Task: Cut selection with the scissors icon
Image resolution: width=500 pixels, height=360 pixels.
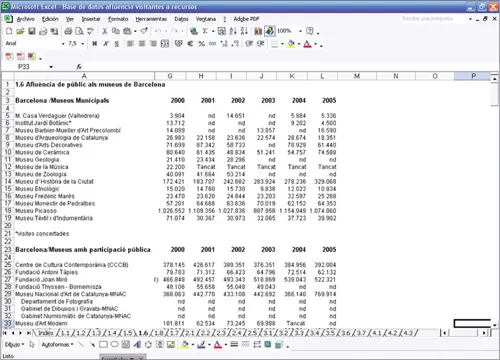Action: coord(105,31)
